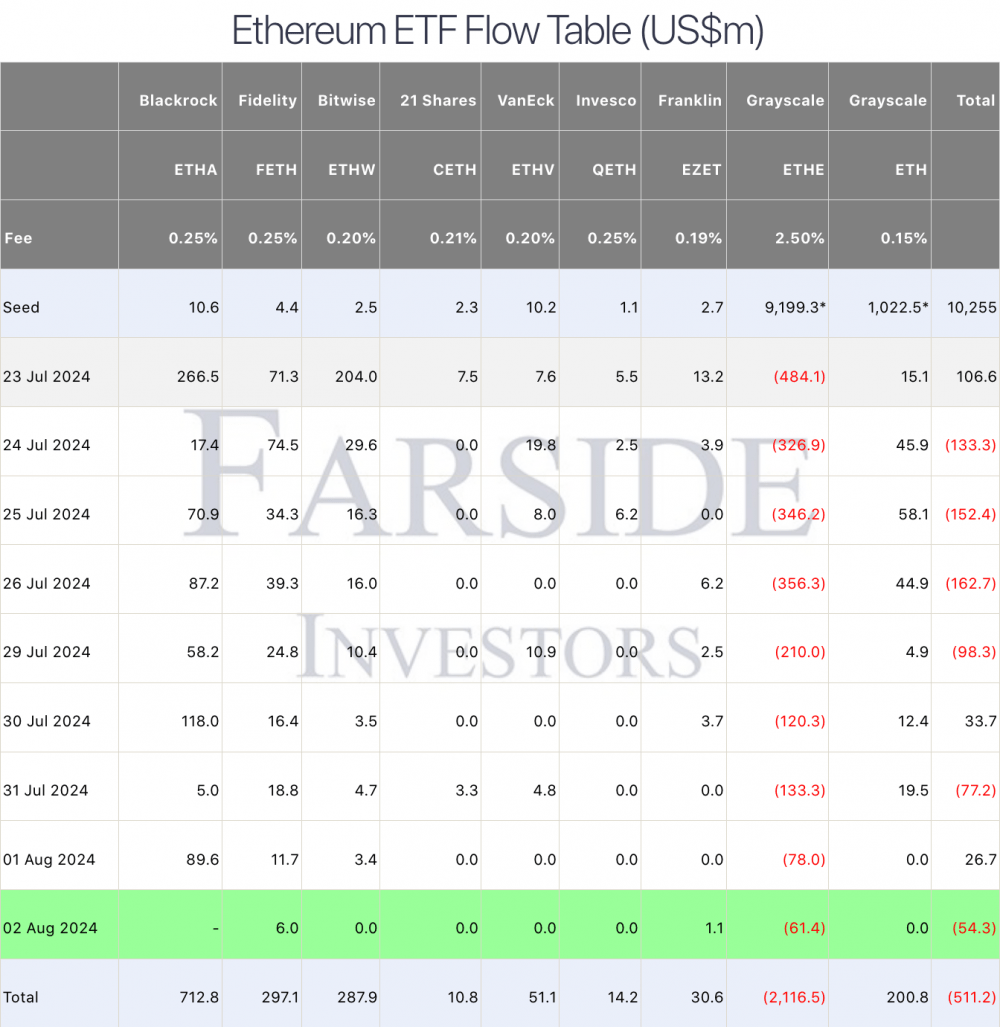Click the 266.5 Blackrock value
This screenshot has width=1000, height=1027.
click(x=198, y=377)
